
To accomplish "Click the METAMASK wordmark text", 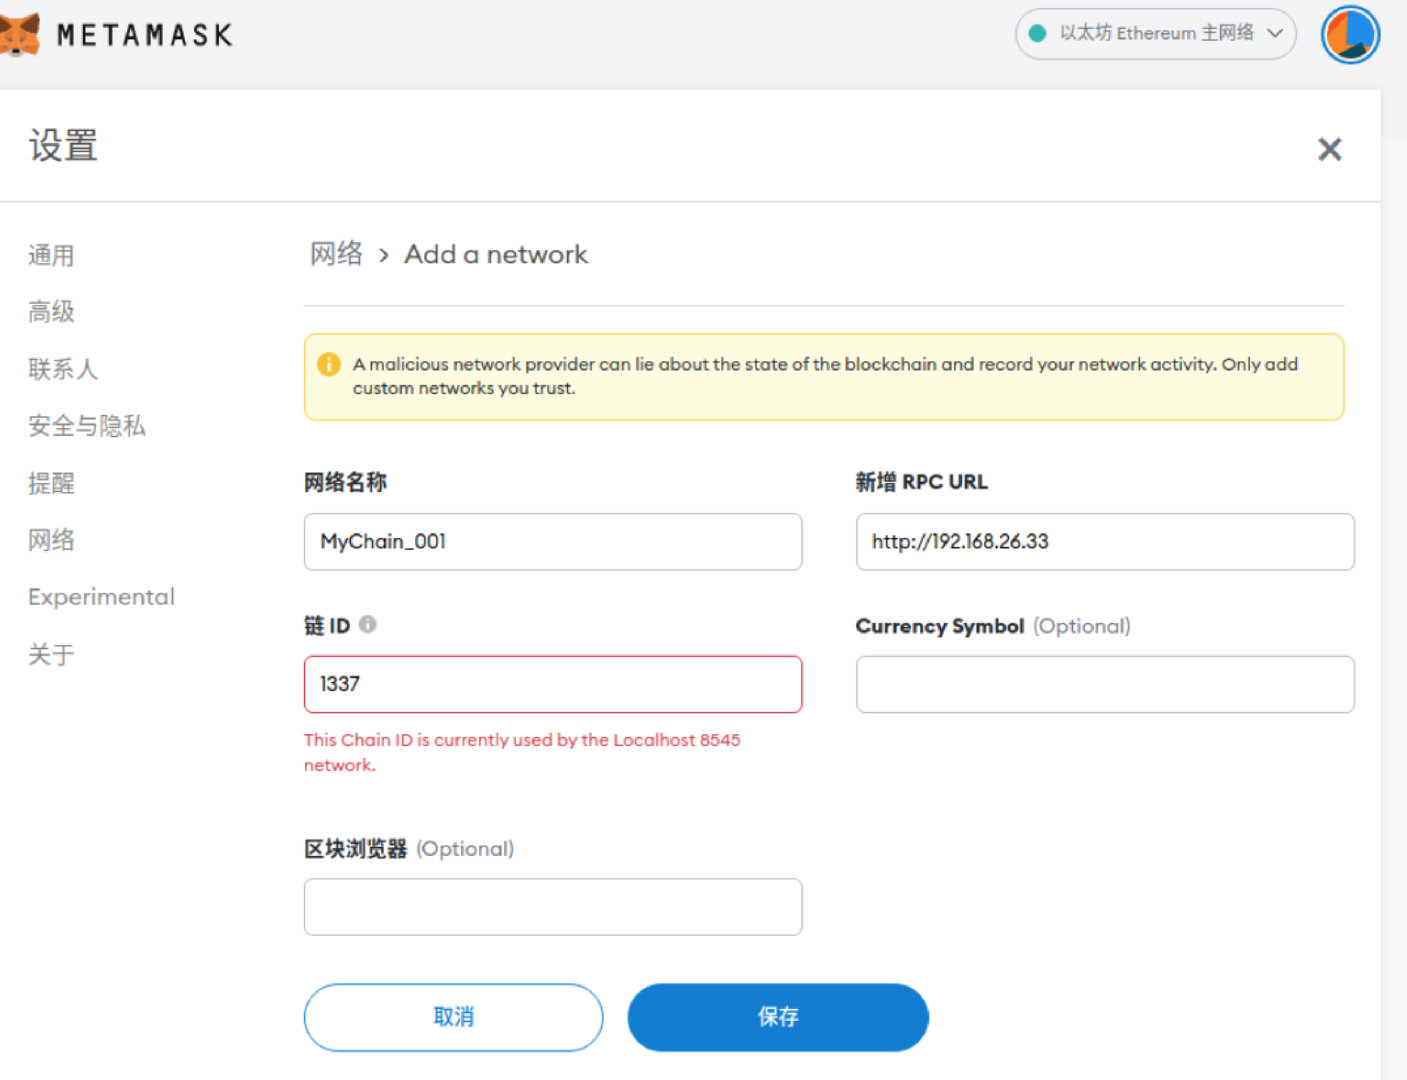I will (x=144, y=35).
